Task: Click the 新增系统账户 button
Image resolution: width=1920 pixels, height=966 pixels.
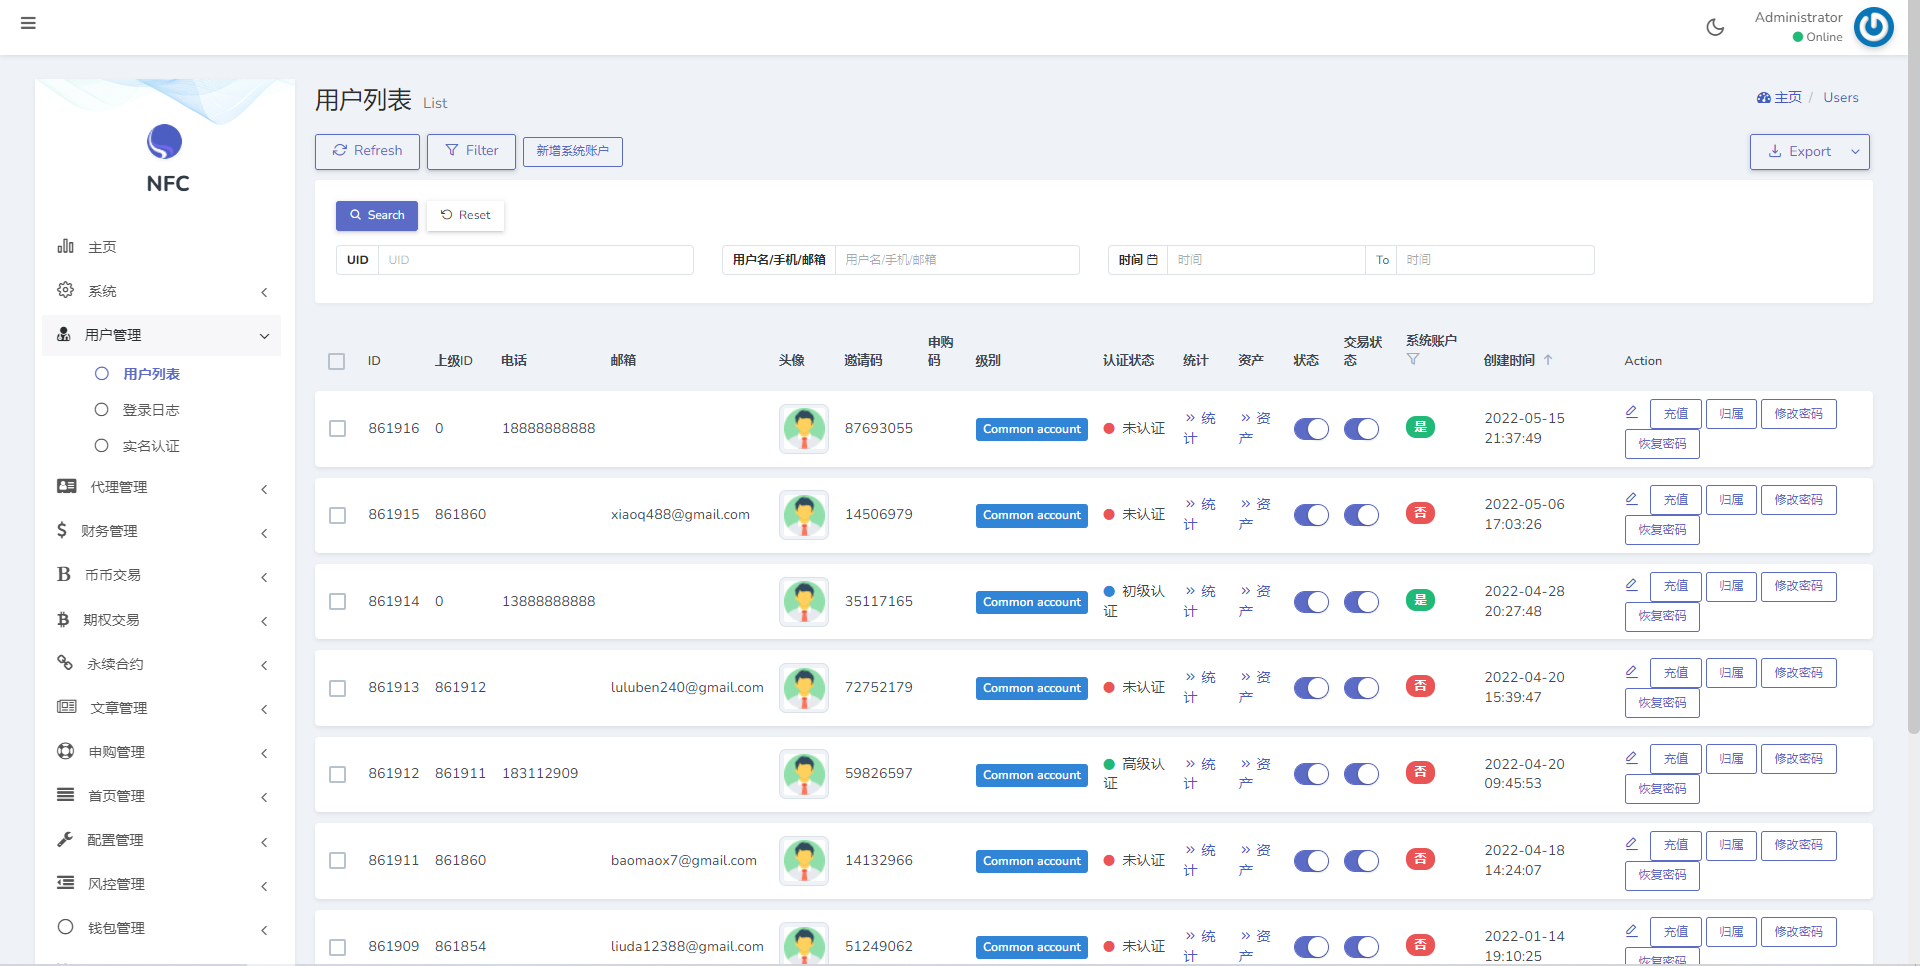Action: coord(572,151)
